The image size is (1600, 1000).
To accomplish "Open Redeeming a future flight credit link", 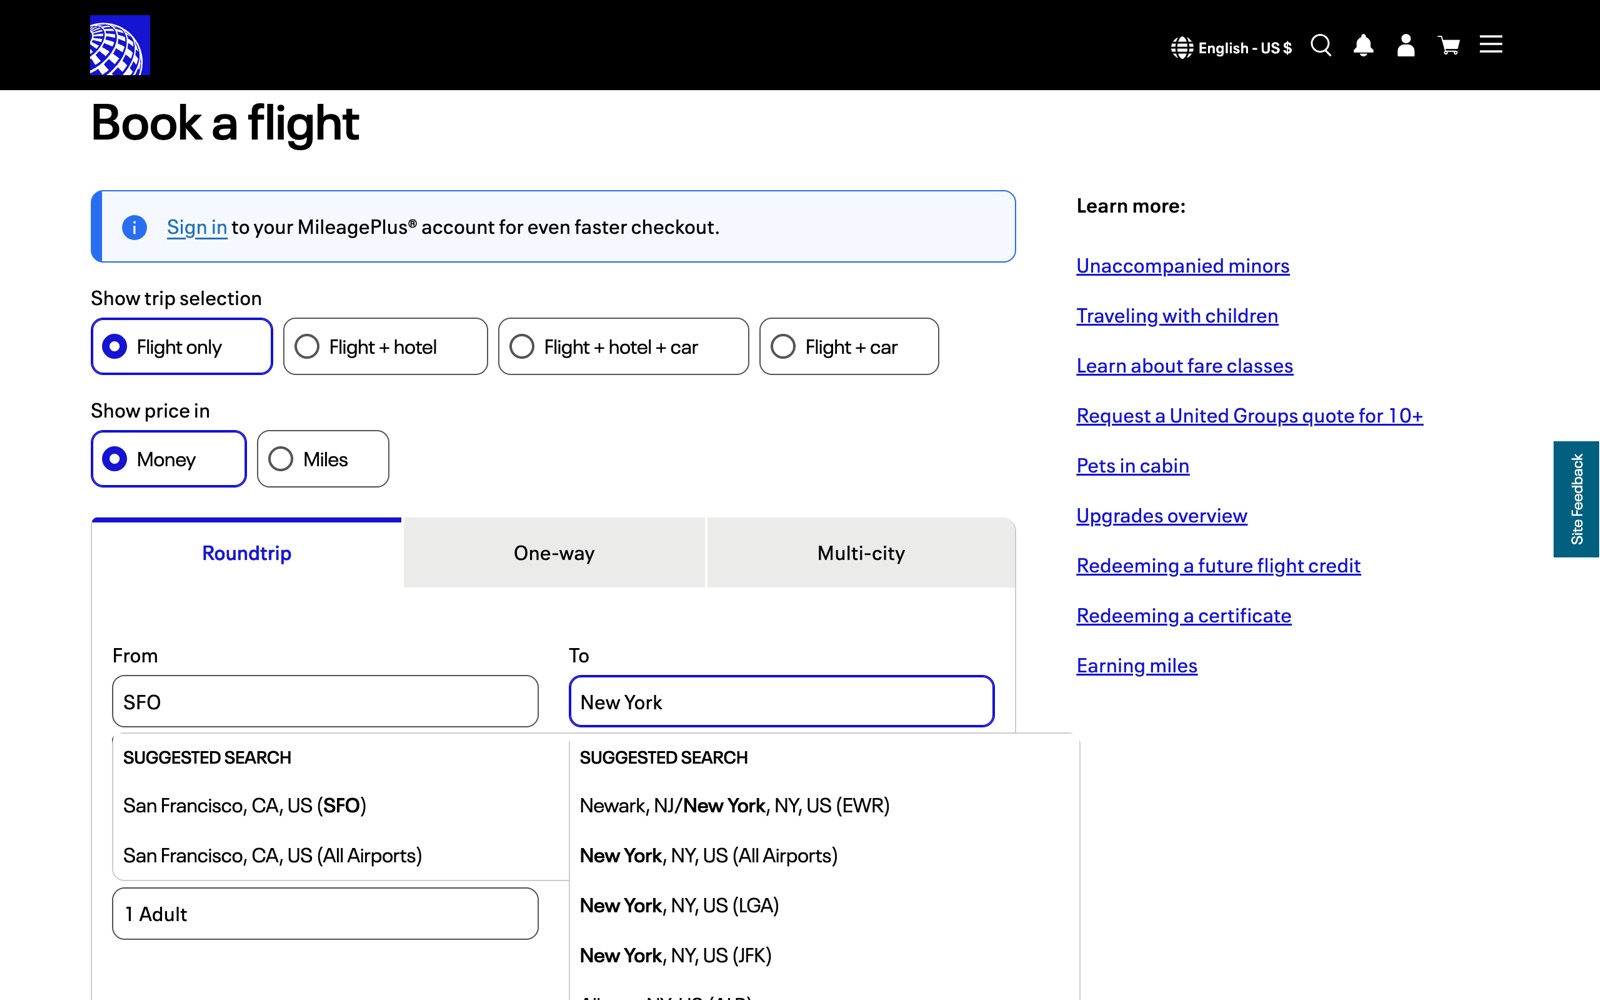I will click(1219, 566).
